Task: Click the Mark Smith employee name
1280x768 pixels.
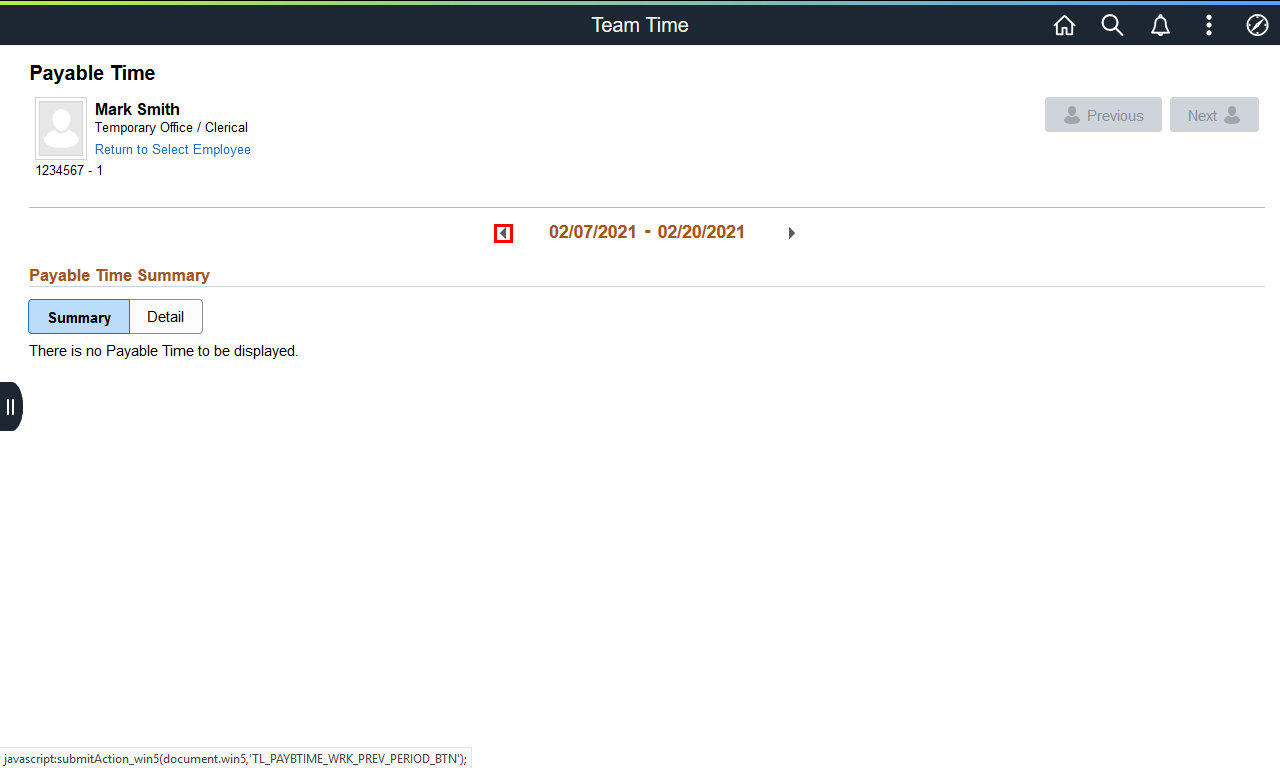Action: click(137, 109)
